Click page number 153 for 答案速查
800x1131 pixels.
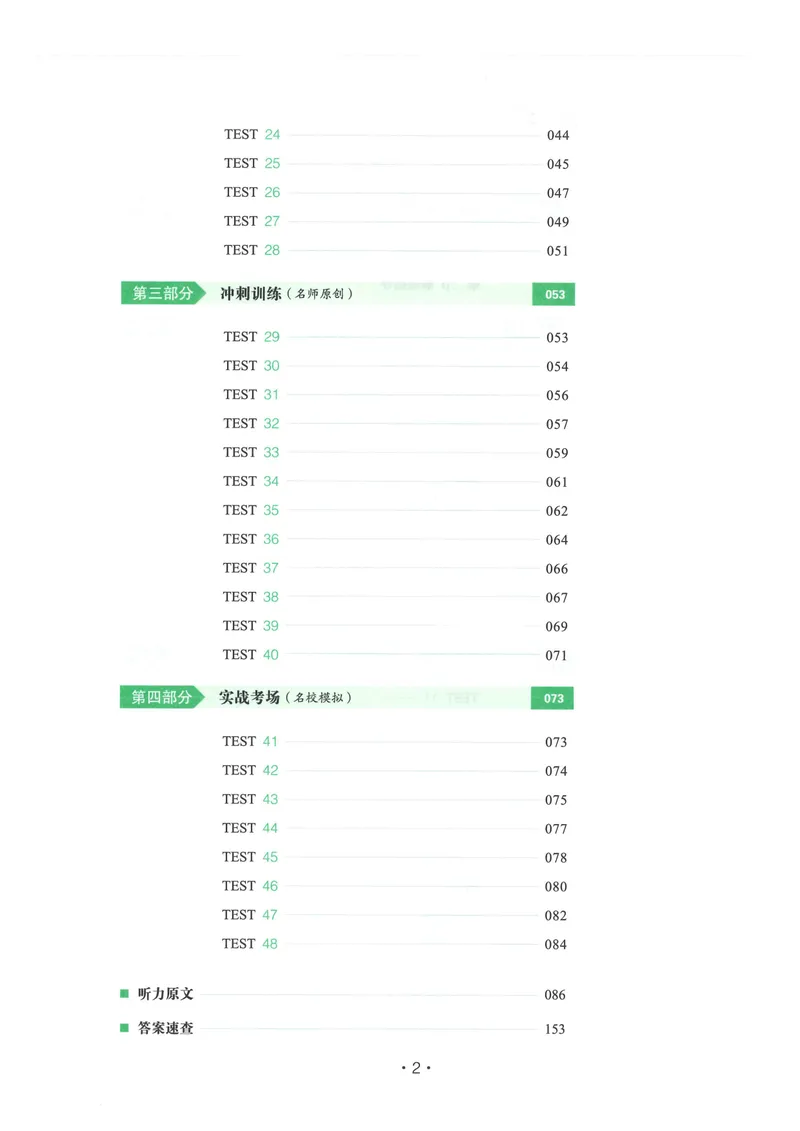(x=555, y=1029)
